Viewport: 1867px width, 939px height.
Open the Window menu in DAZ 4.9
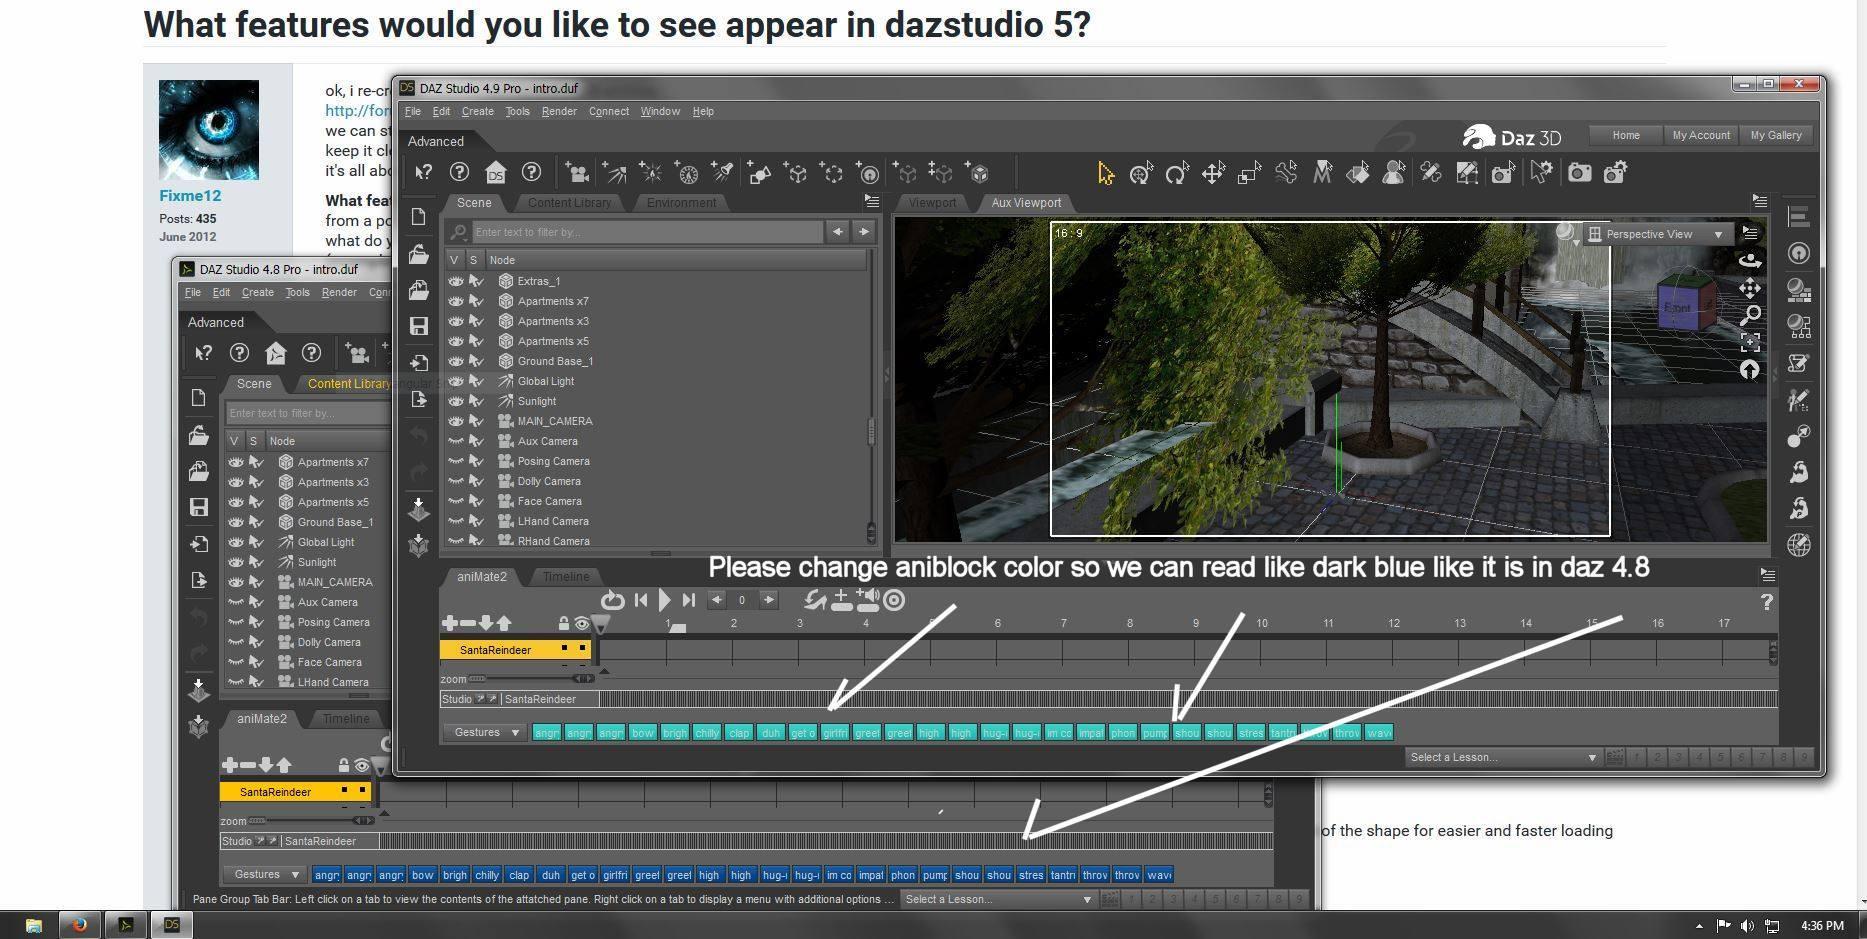(x=660, y=111)
